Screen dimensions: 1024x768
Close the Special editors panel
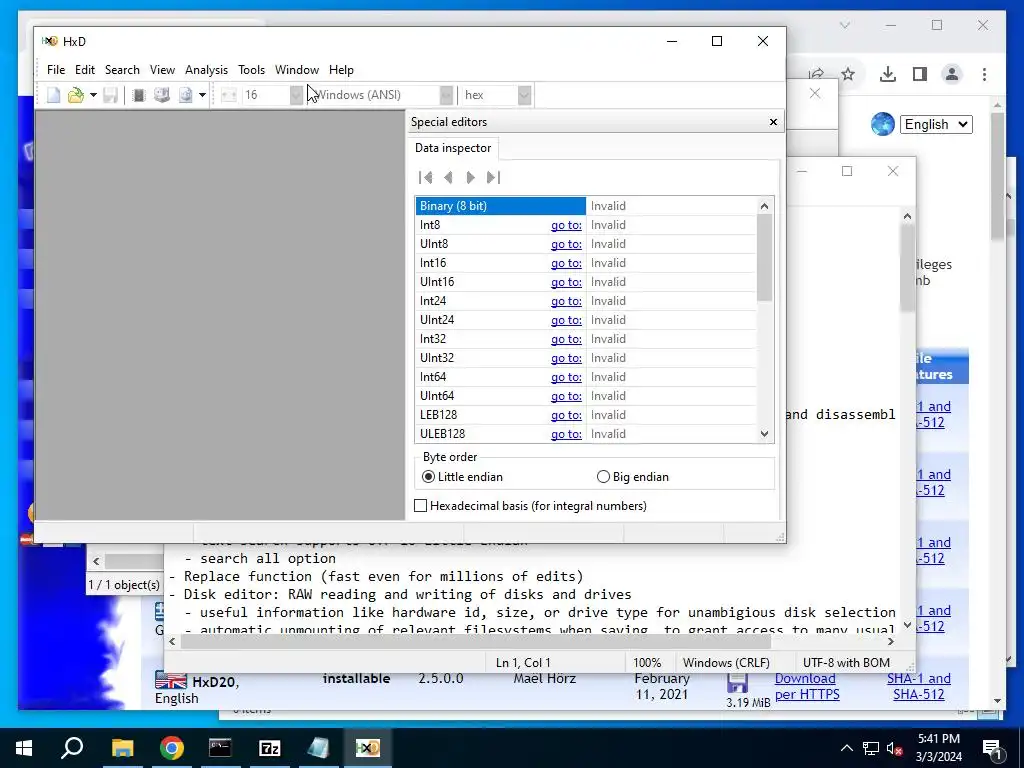pyautogui.click(x=773, y=122)
